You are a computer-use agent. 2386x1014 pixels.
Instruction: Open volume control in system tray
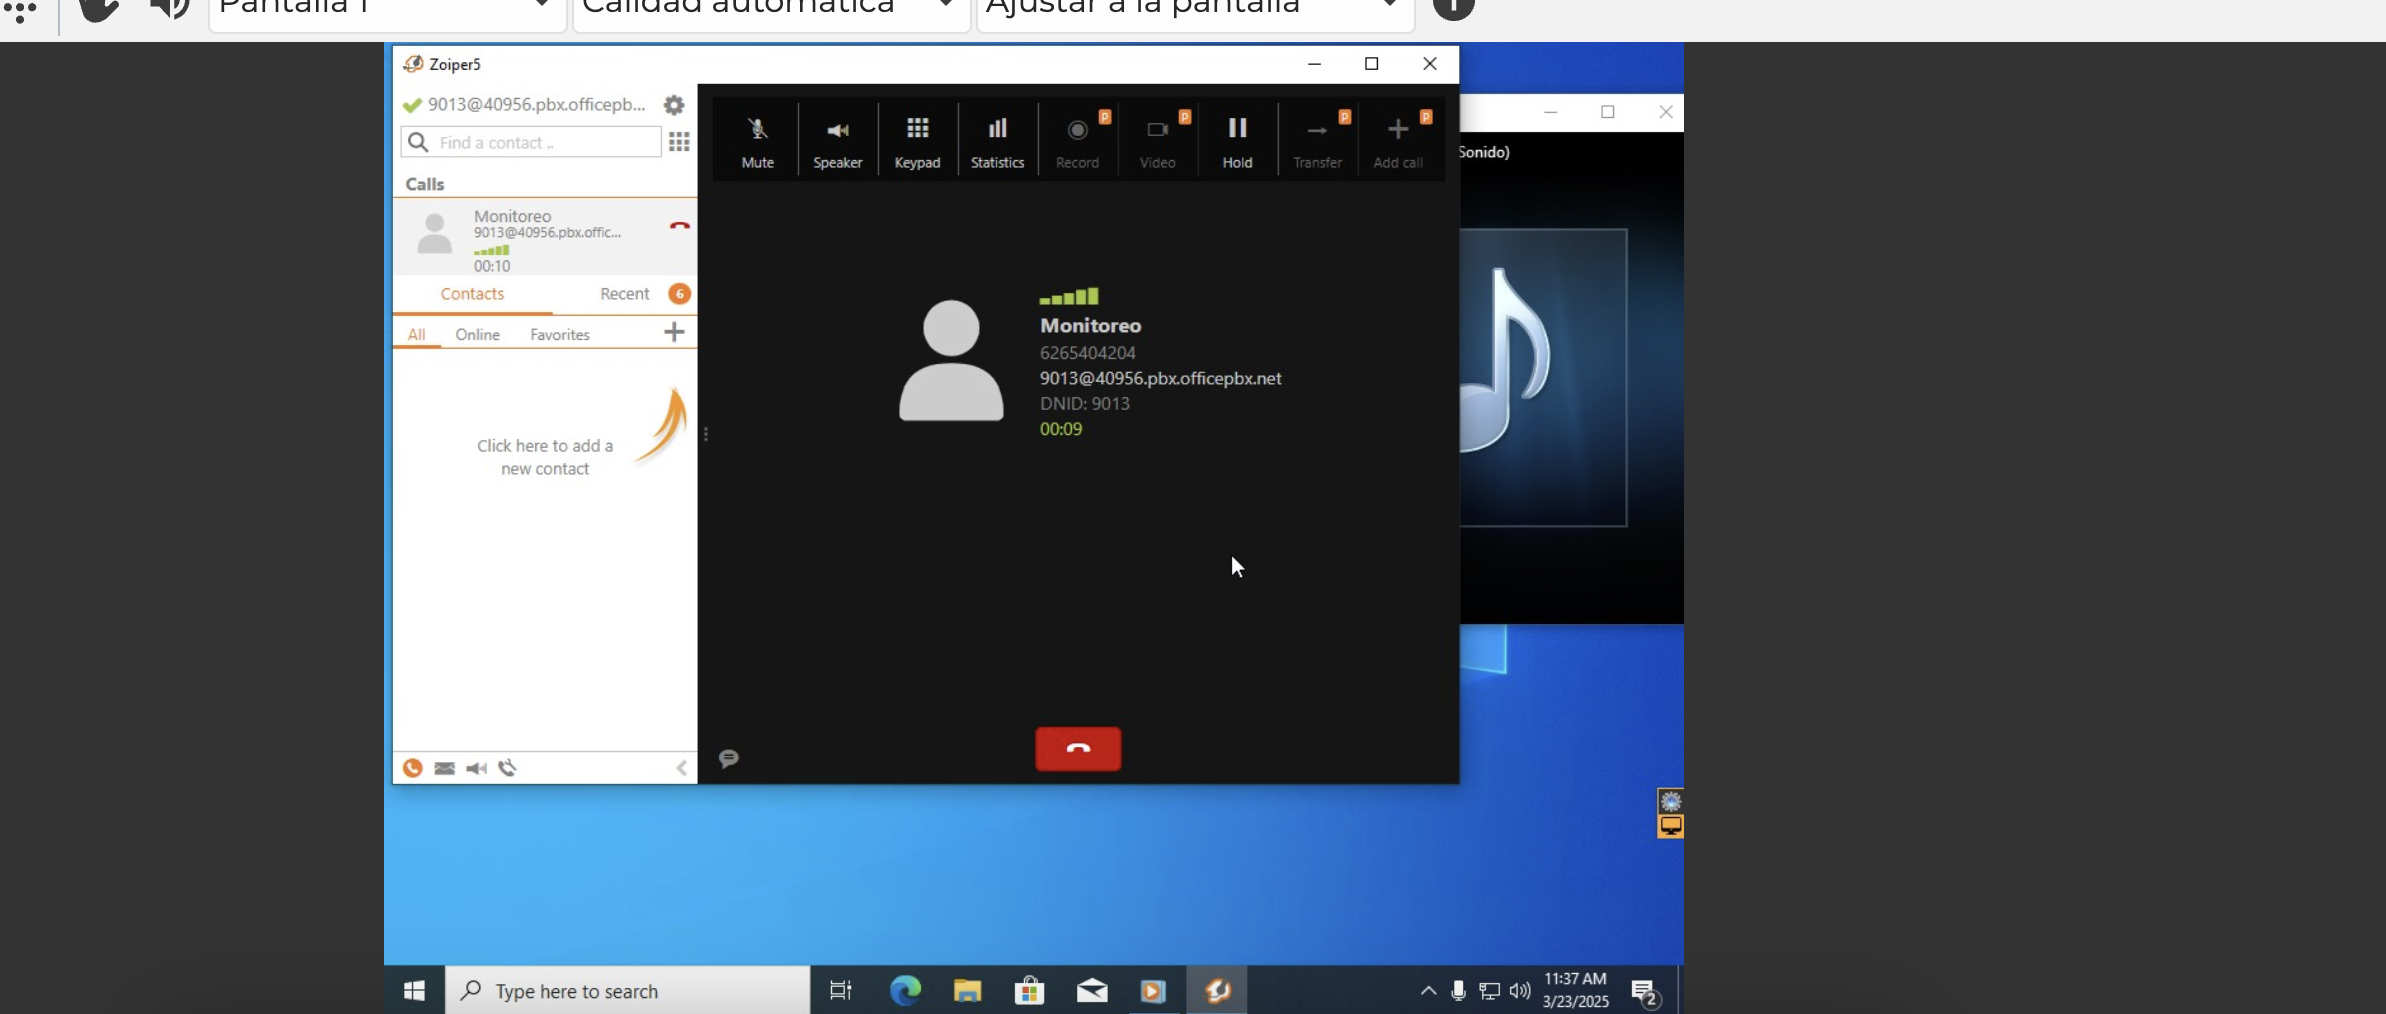tap(1520, 991)
